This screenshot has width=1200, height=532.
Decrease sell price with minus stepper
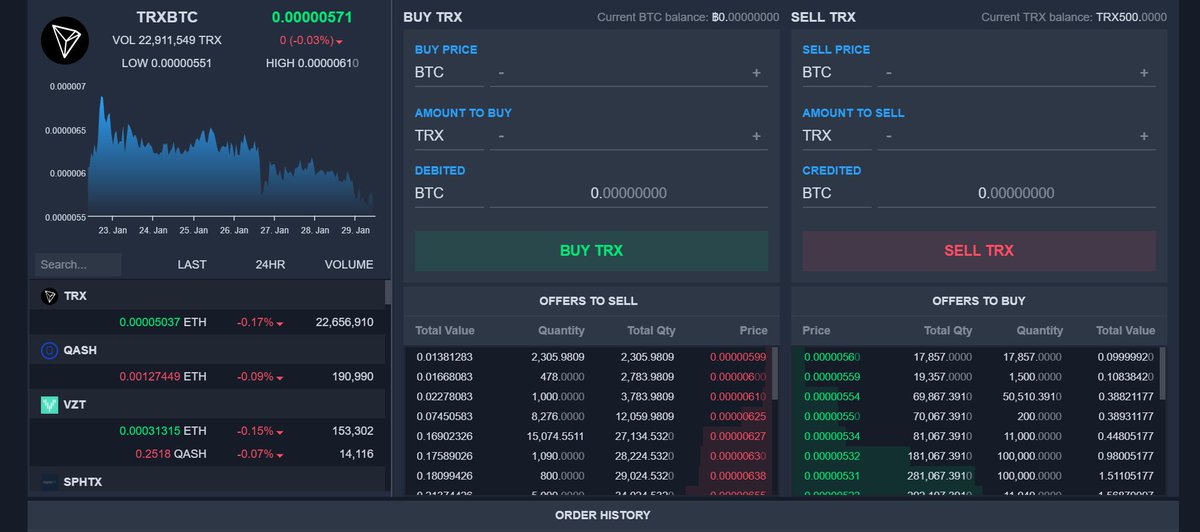[x=888, y=72]
